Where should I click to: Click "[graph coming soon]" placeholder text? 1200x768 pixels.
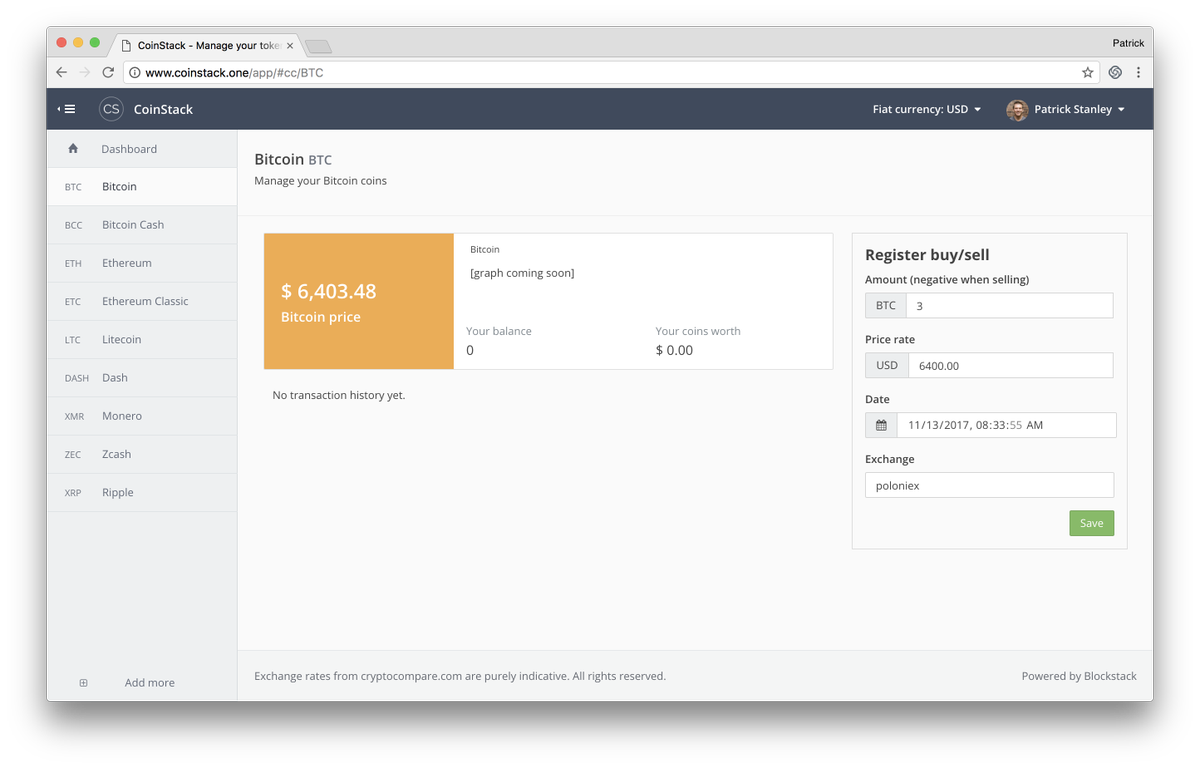click(522, 273)
